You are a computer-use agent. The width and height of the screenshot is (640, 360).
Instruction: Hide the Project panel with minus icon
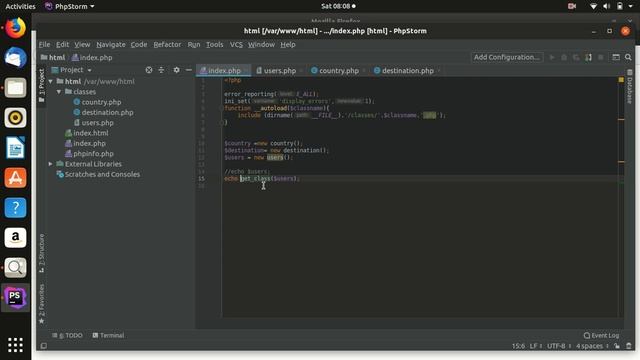pyautogui.click(x=189, y=70)
